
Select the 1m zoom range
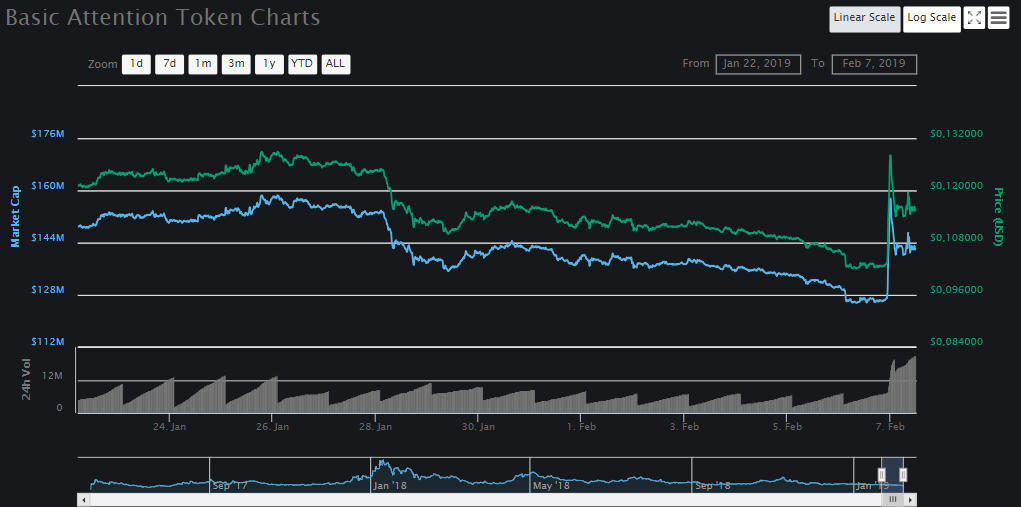202,64
